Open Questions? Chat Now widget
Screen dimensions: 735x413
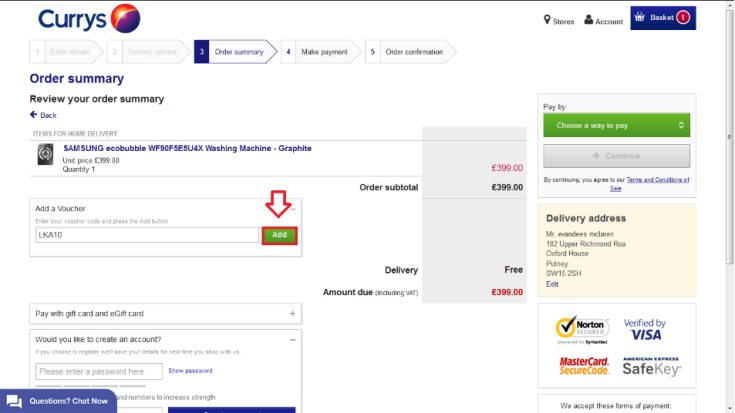click(x=58, y=401)
